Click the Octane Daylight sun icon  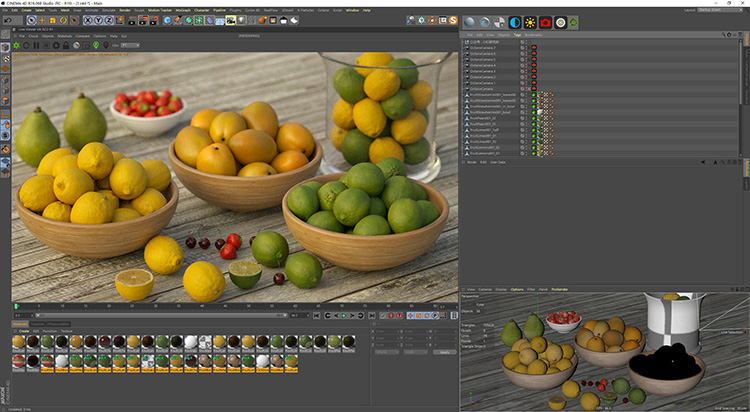pos(530,22)
